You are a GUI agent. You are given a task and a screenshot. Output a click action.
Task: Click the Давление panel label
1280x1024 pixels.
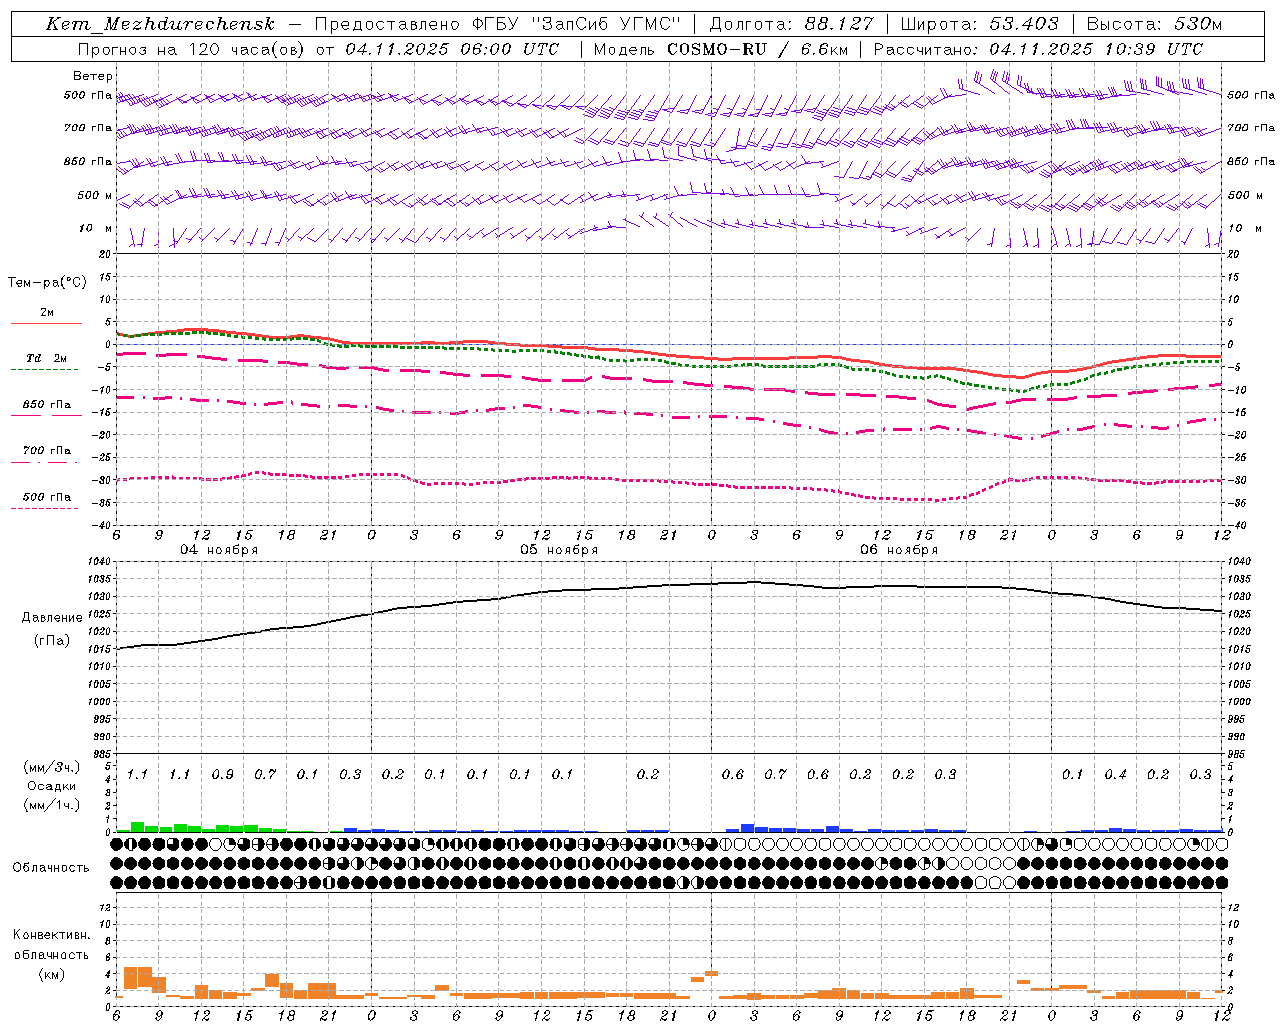tap(52, 618)
